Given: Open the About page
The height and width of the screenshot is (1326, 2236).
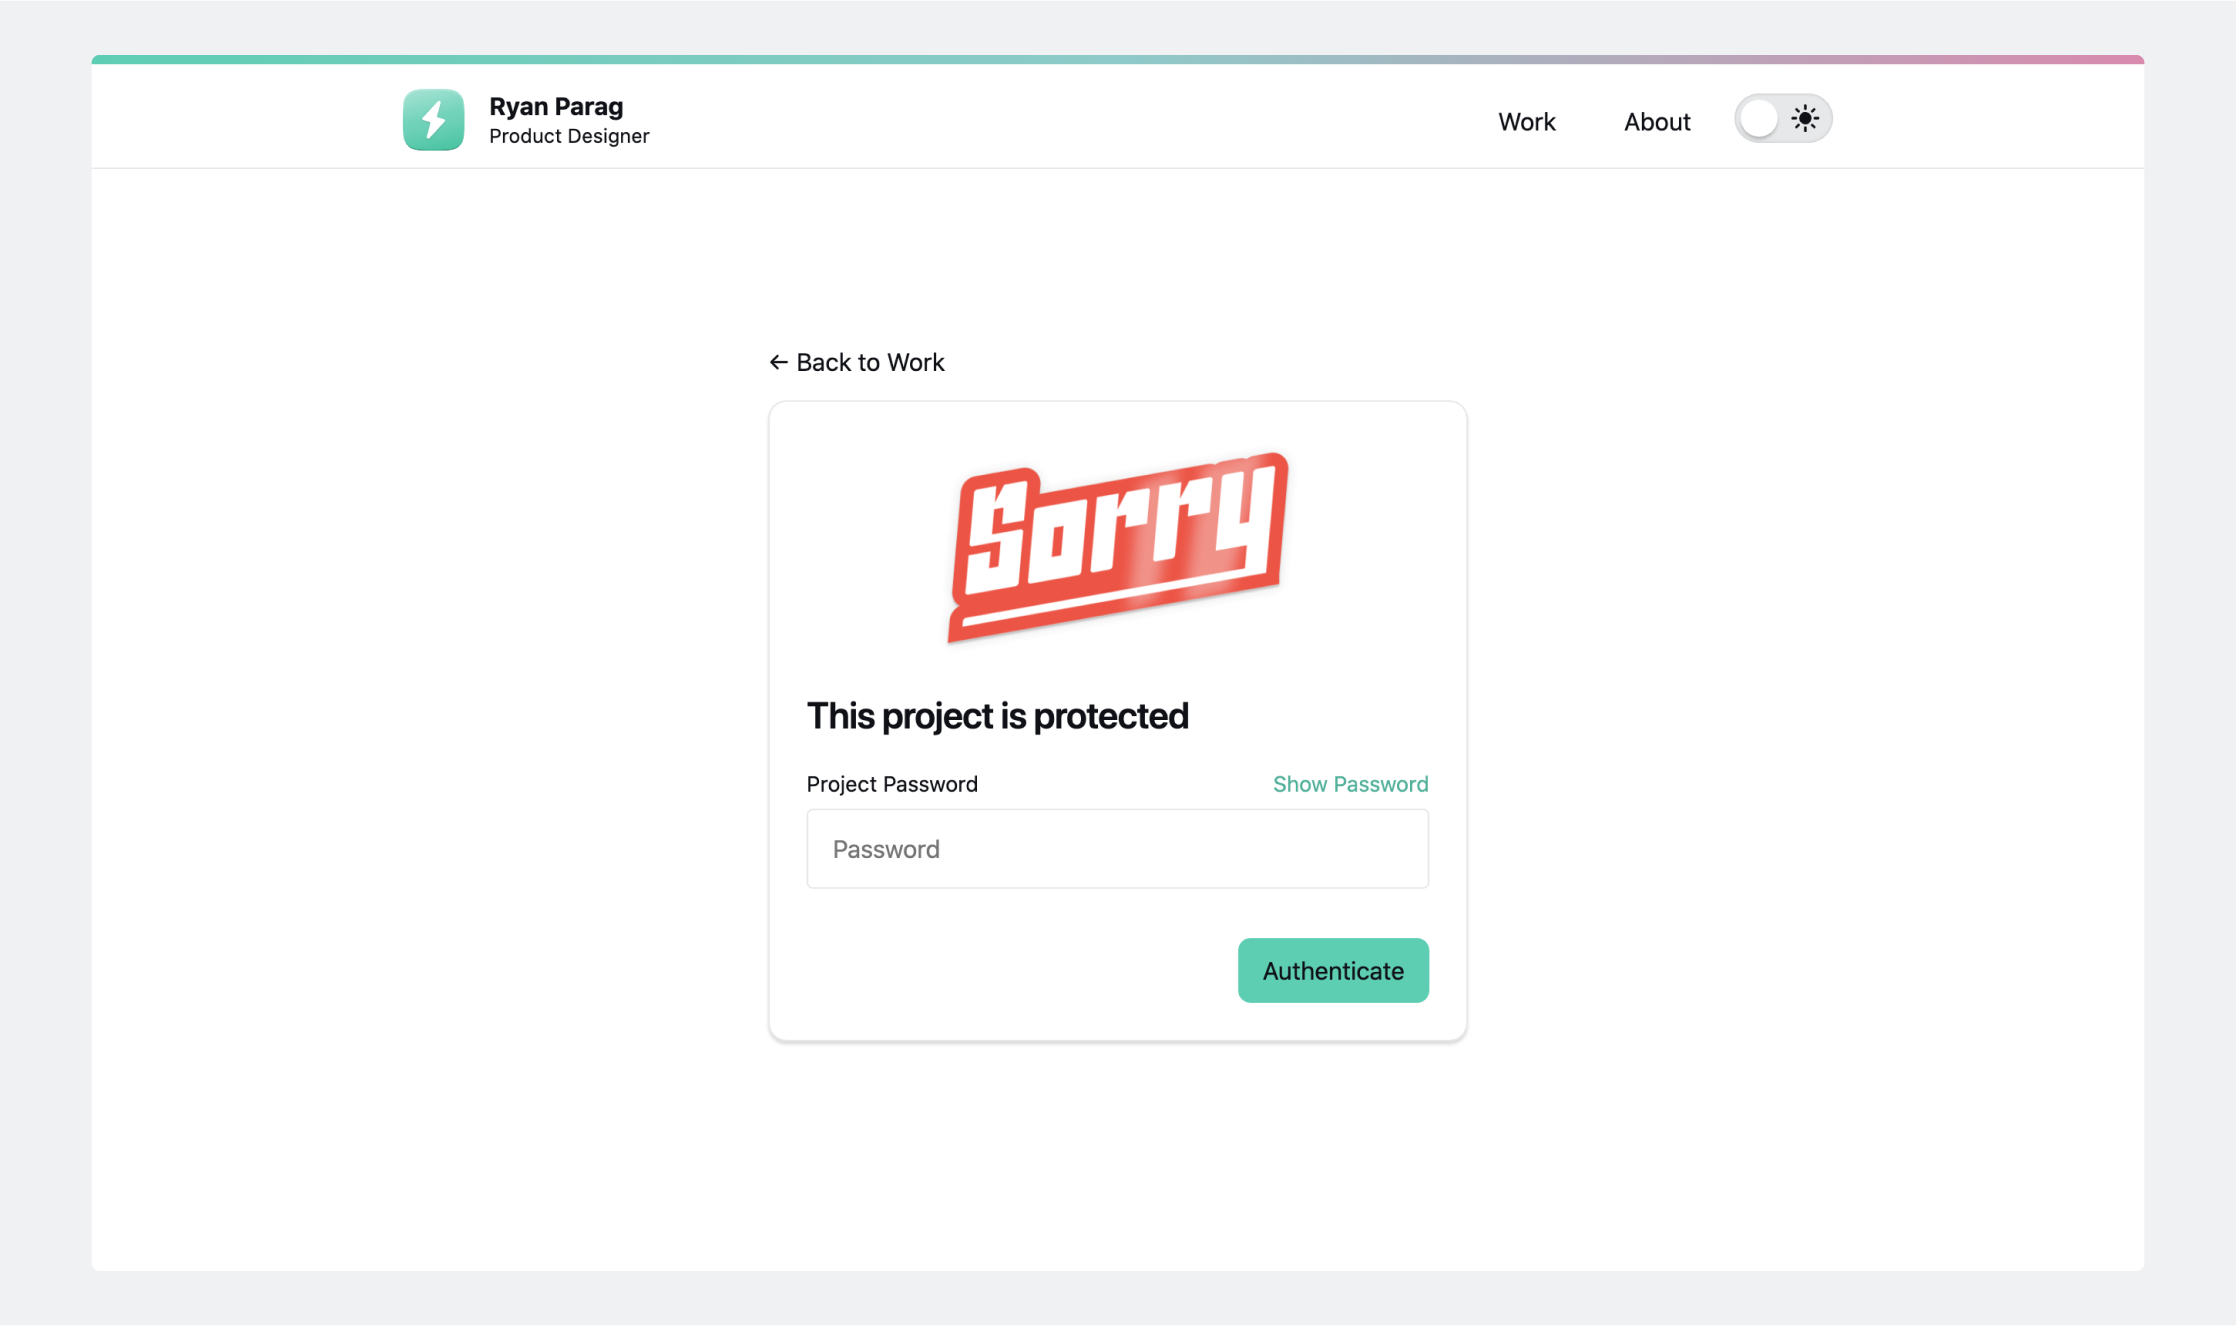Looking at the screenshot, I should [1656, 121].
